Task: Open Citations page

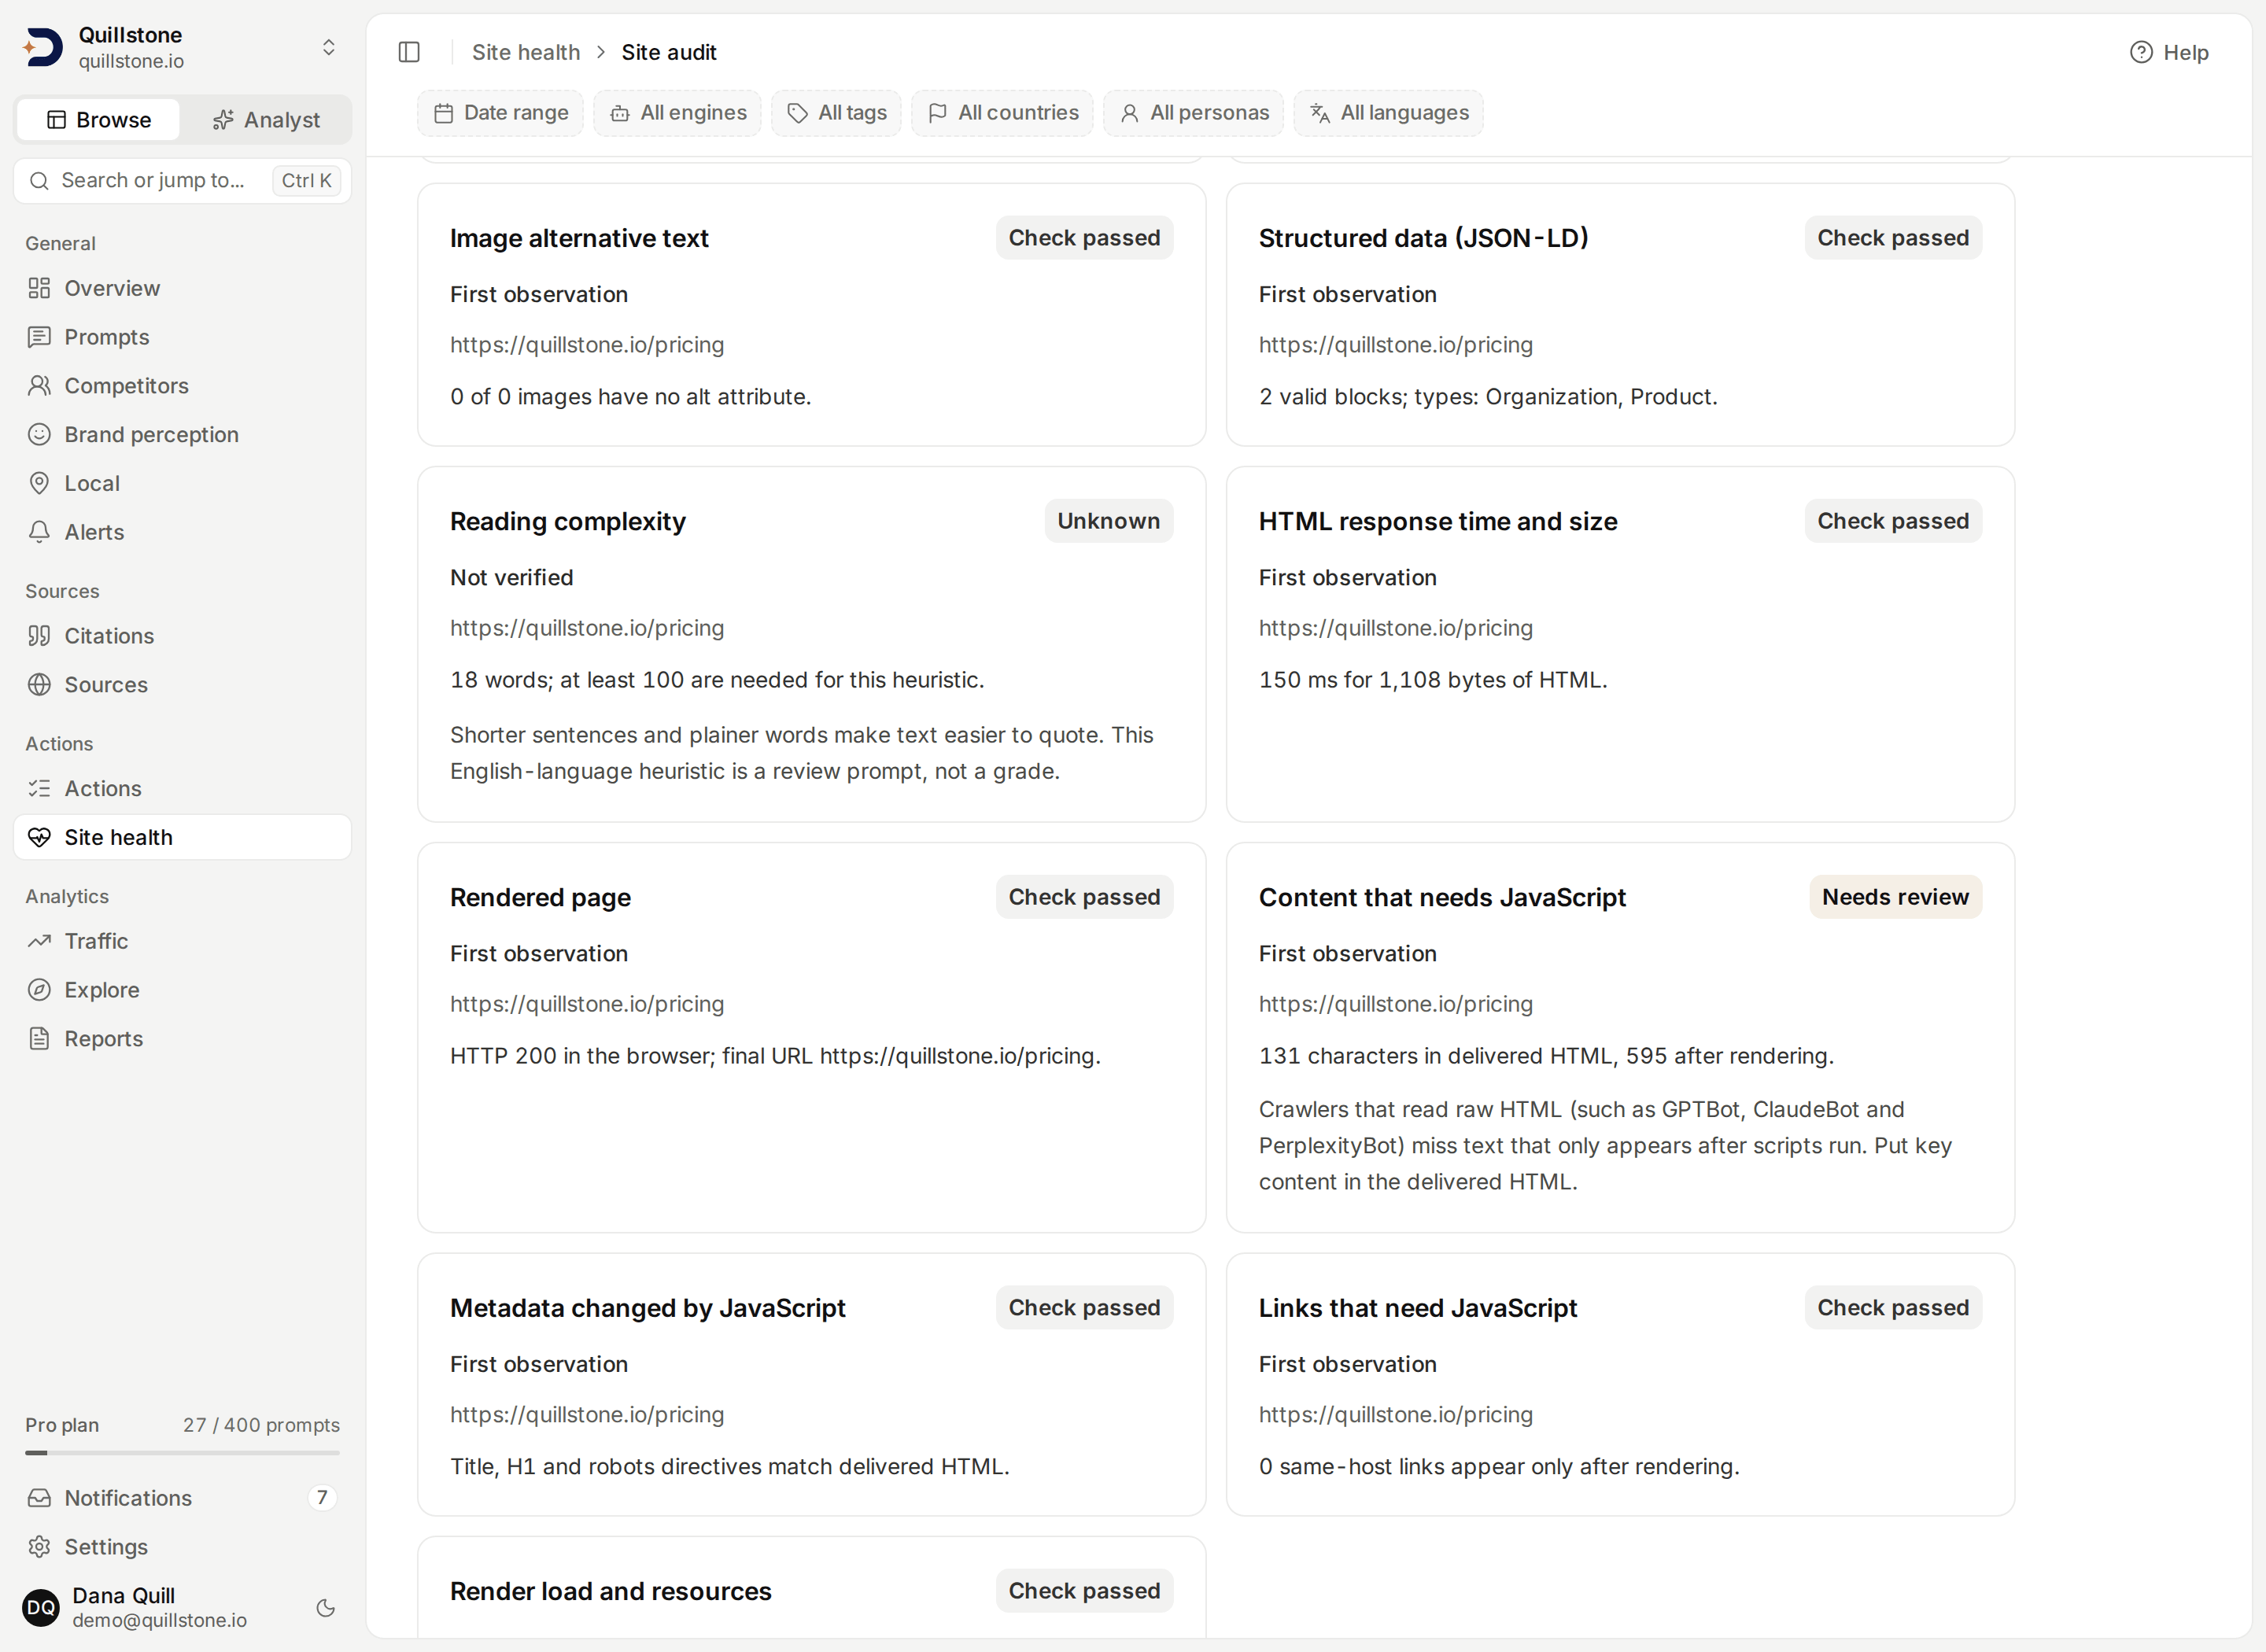Action: pyautogui.click(x=183, y=636)
